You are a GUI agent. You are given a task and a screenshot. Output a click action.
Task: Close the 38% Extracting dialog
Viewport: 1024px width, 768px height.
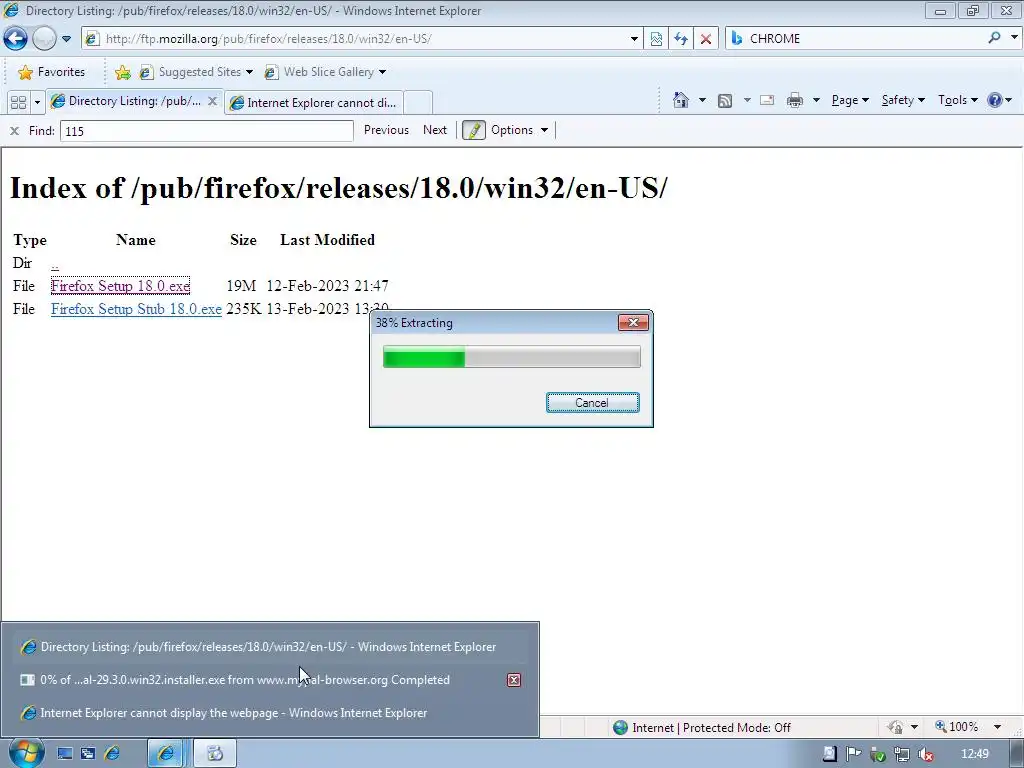tap(633, 323)
